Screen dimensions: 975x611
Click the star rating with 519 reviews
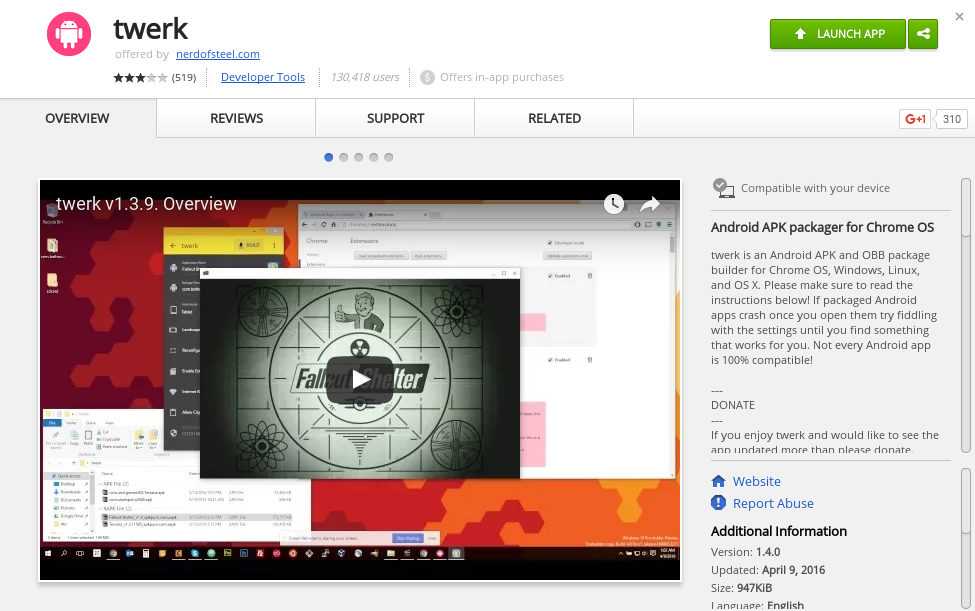(x=155, y=78)
